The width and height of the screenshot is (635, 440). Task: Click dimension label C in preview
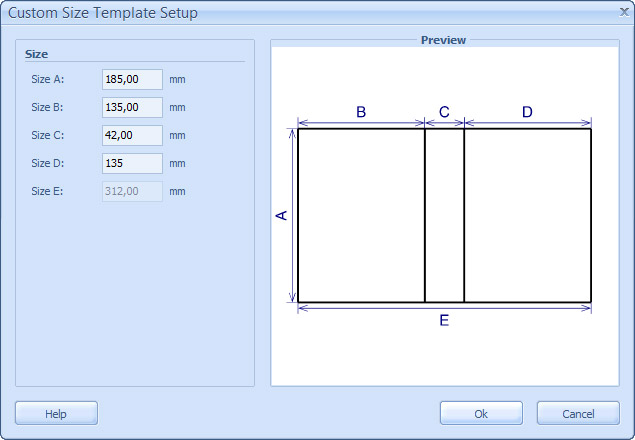[x=444, y=112]
